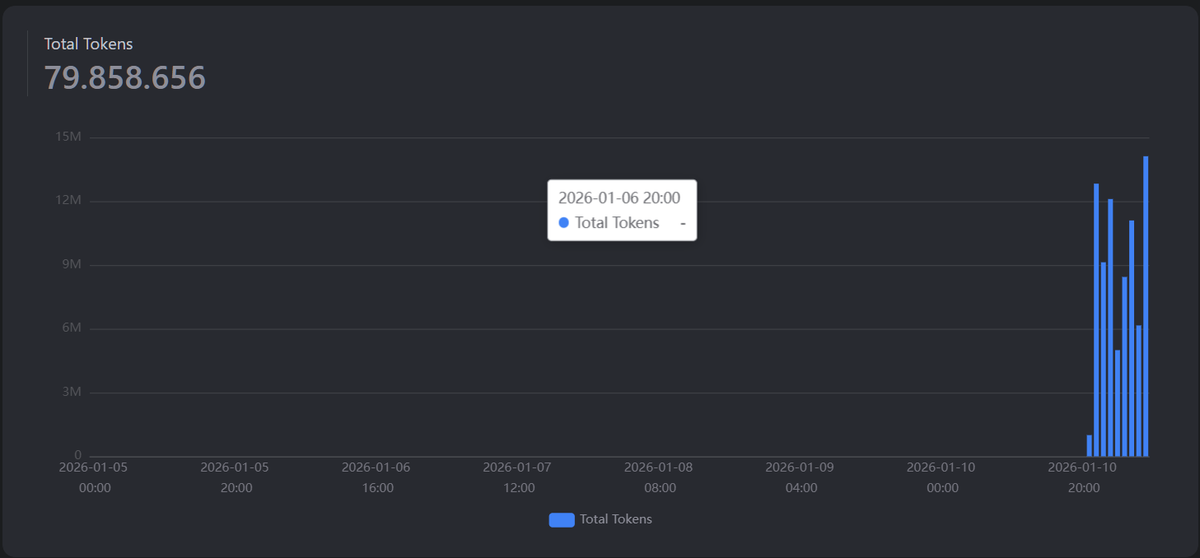Click the 2026-01-10 20:00 axis label
The image size is (1200, 558).
(x=1083, y=477)
